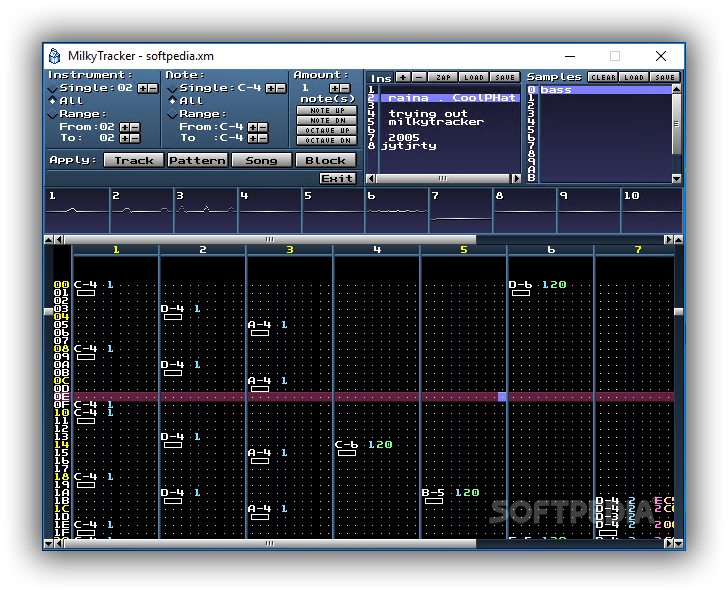Save the current instrument
The image size is (728, 593).
(x=505, y=78)
